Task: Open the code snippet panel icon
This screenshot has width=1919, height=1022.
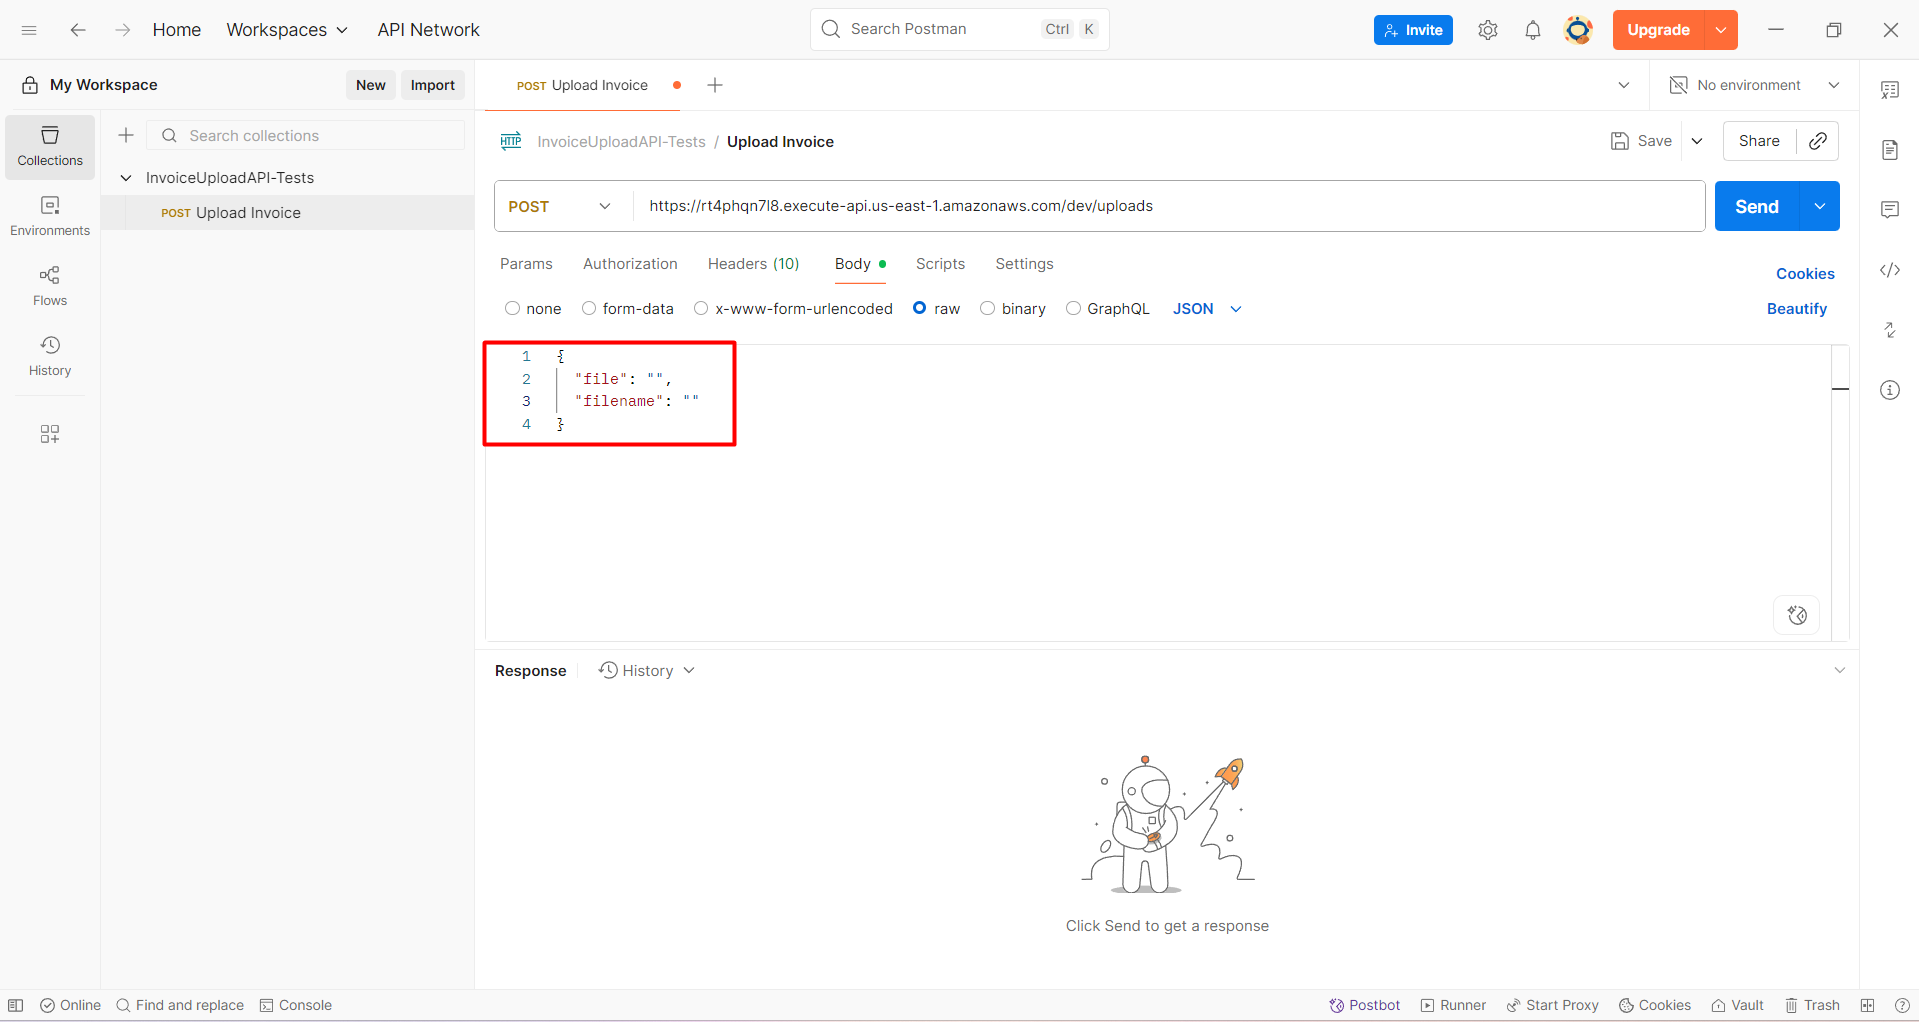Action: point(1889,270)
